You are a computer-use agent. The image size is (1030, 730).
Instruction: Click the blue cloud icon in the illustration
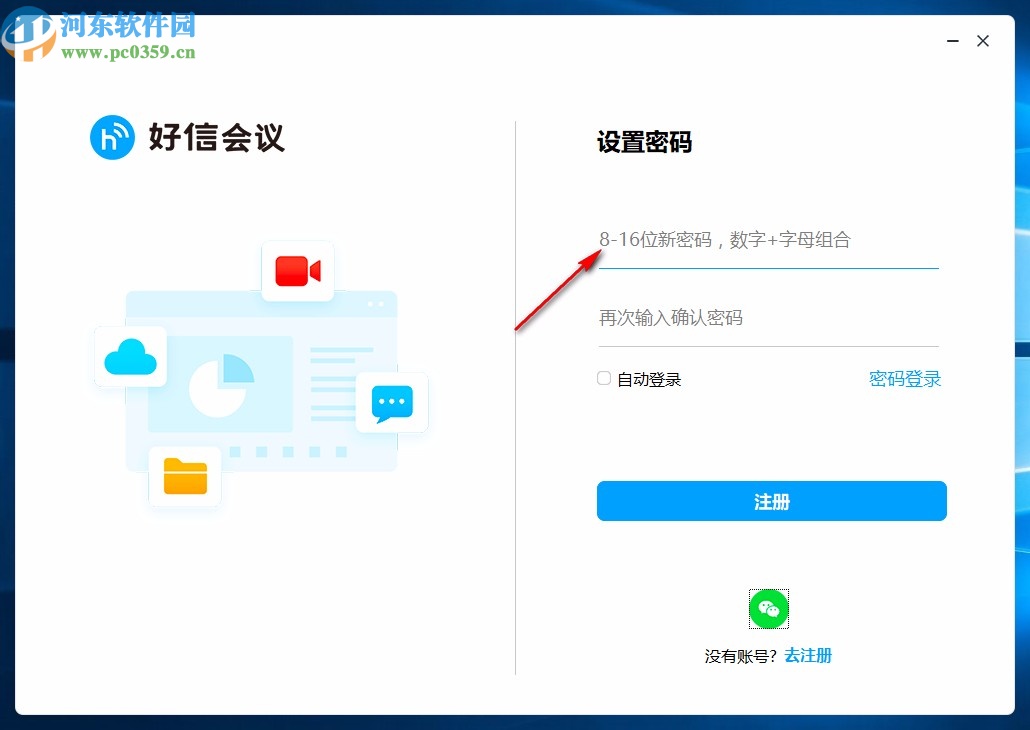(x=130, y=355)
